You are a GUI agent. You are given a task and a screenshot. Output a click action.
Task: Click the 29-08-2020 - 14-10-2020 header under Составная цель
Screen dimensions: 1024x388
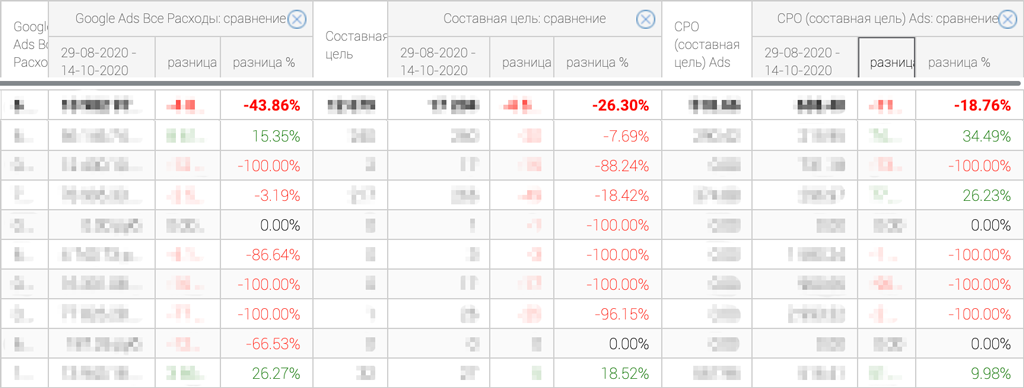point(439,61)
